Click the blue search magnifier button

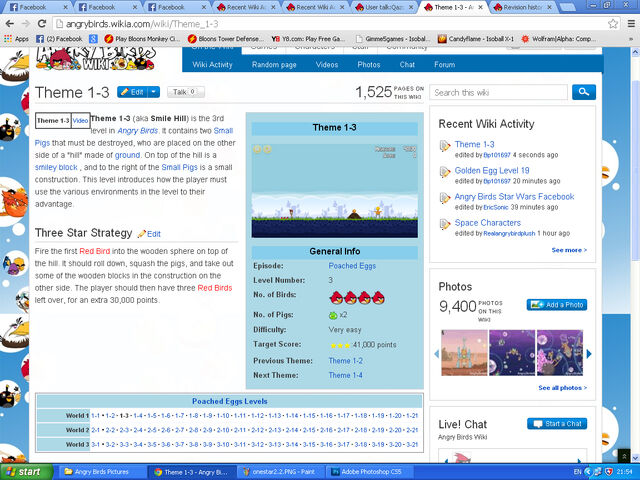pos(584,92)
